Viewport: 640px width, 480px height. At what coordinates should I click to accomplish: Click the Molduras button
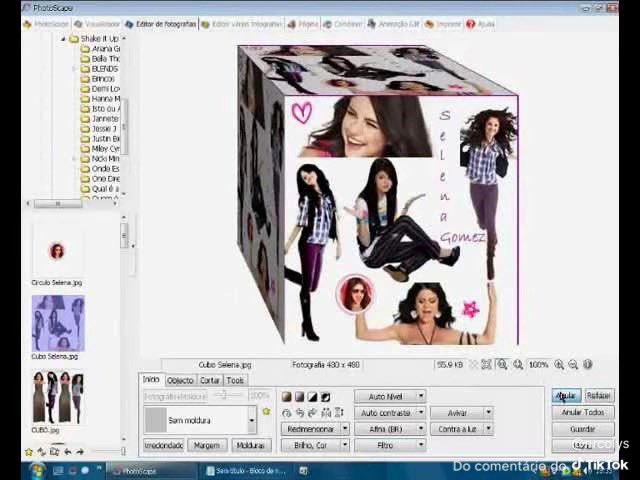pyautogui.click(x=251, y=445)
